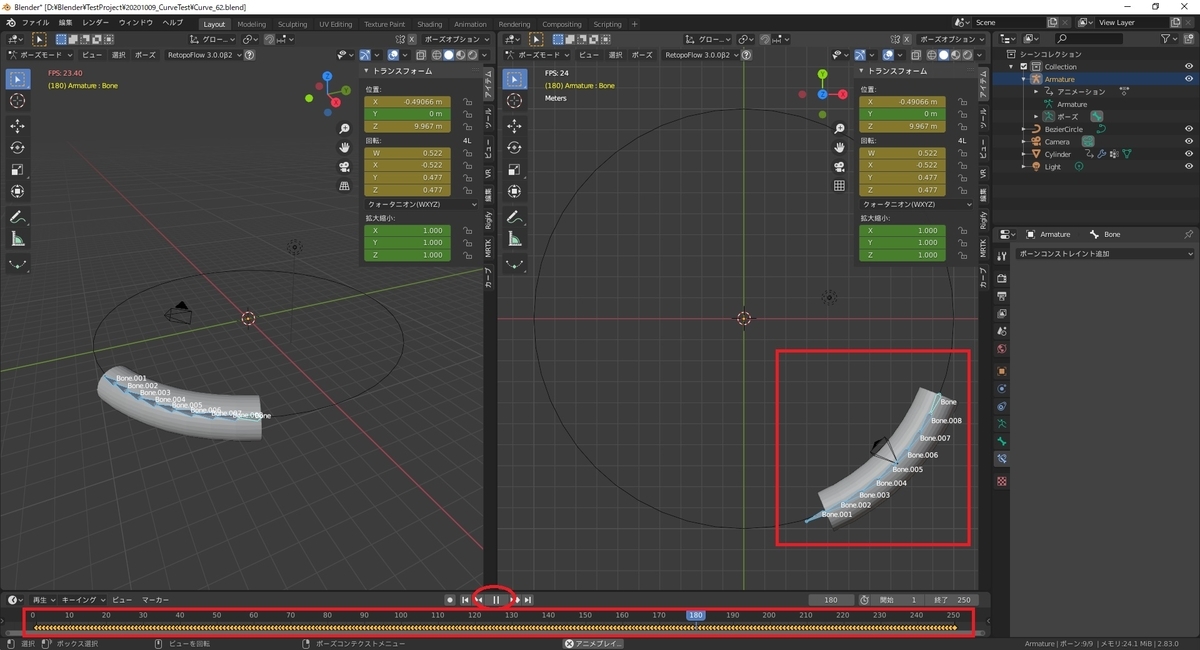Switch to Animation workspace tab

470,24
